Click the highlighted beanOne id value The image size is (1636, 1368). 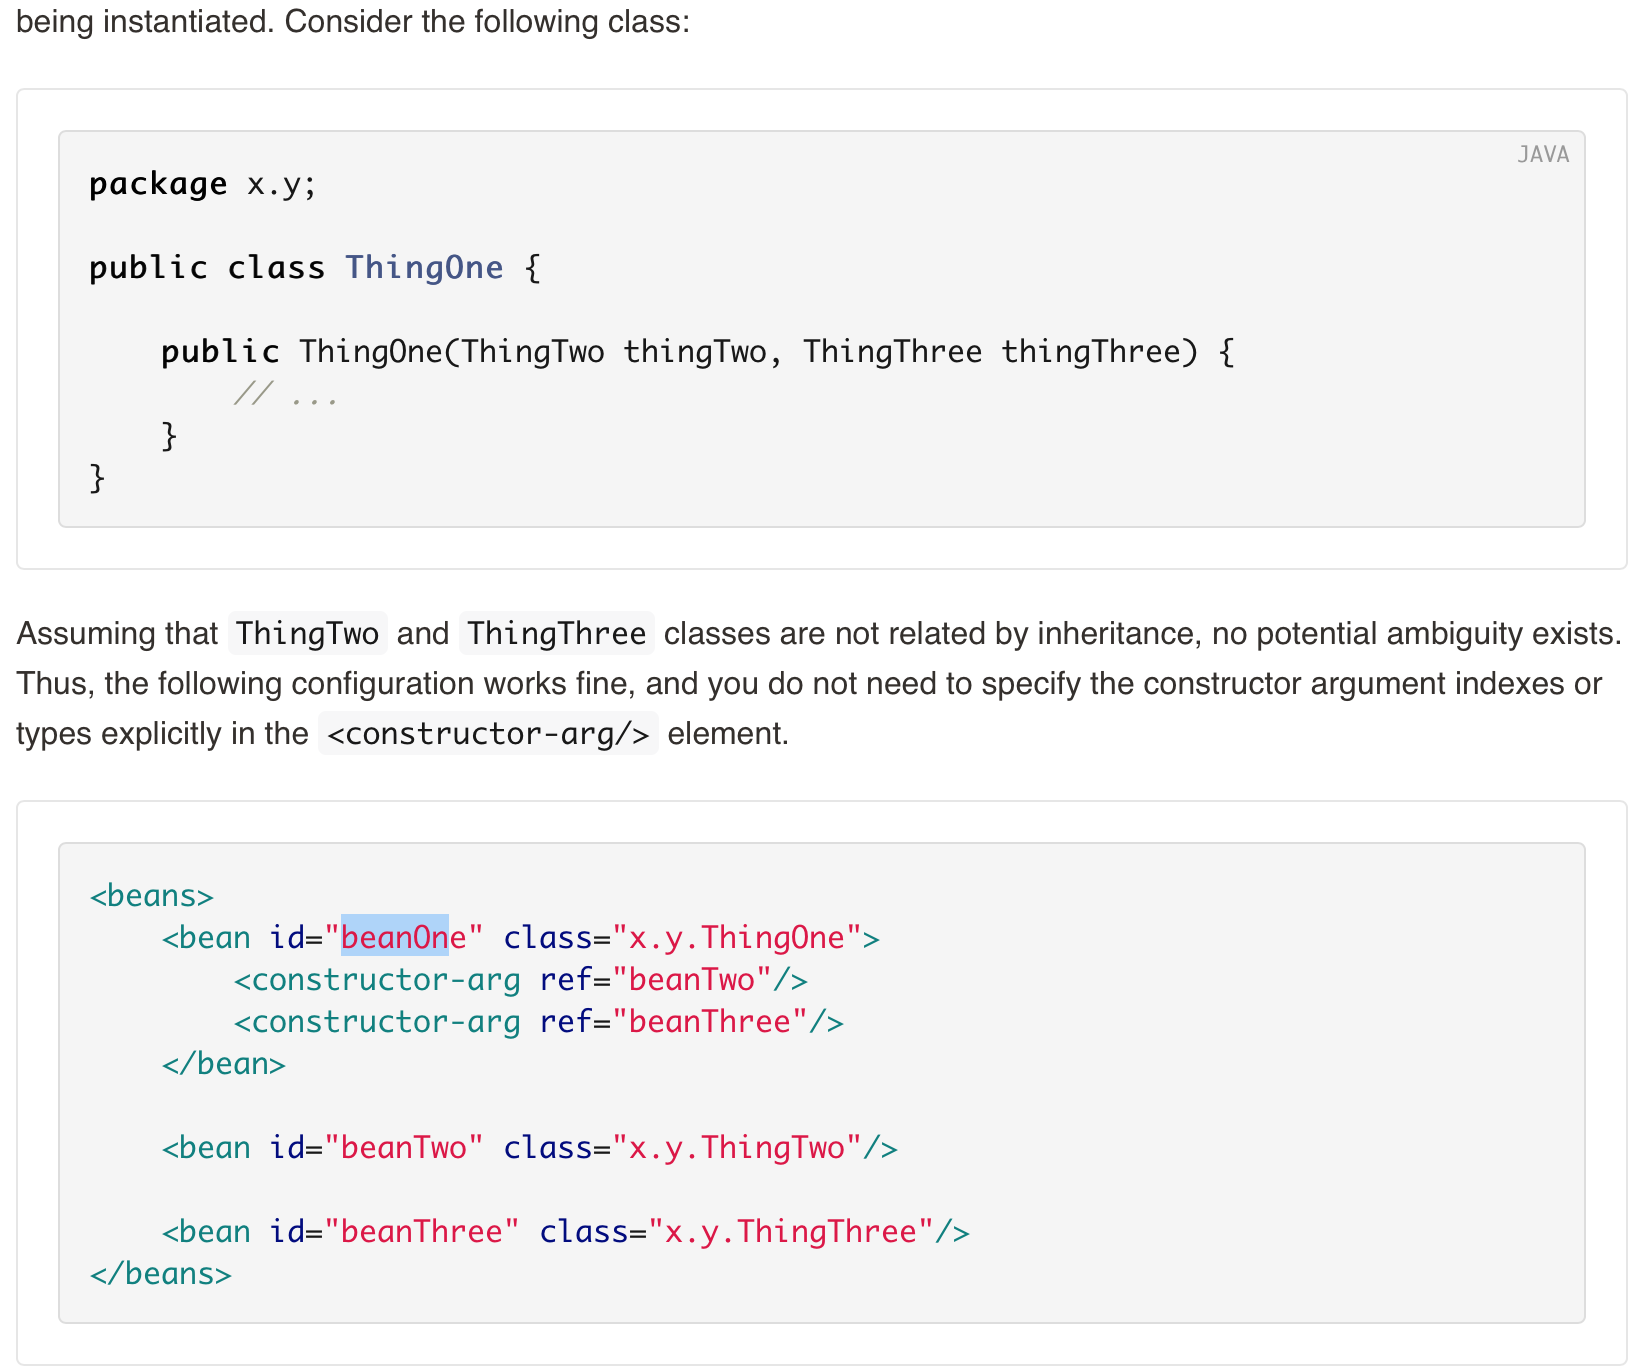point(403,938)
